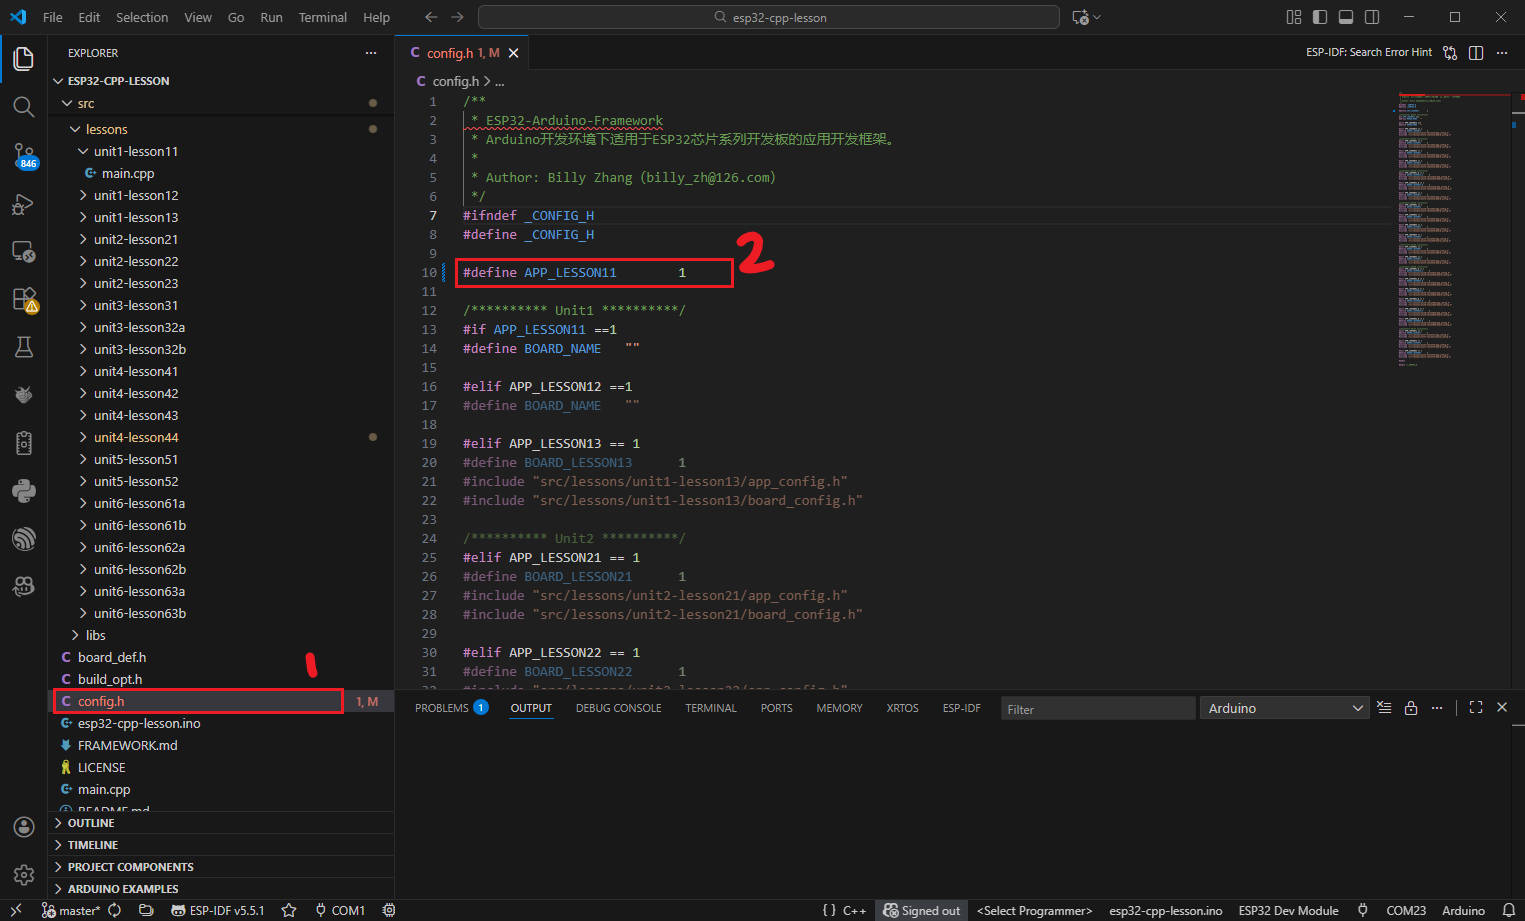Open the Search view in activity bar
1525x921 pixels.
(x=23, y=107)
